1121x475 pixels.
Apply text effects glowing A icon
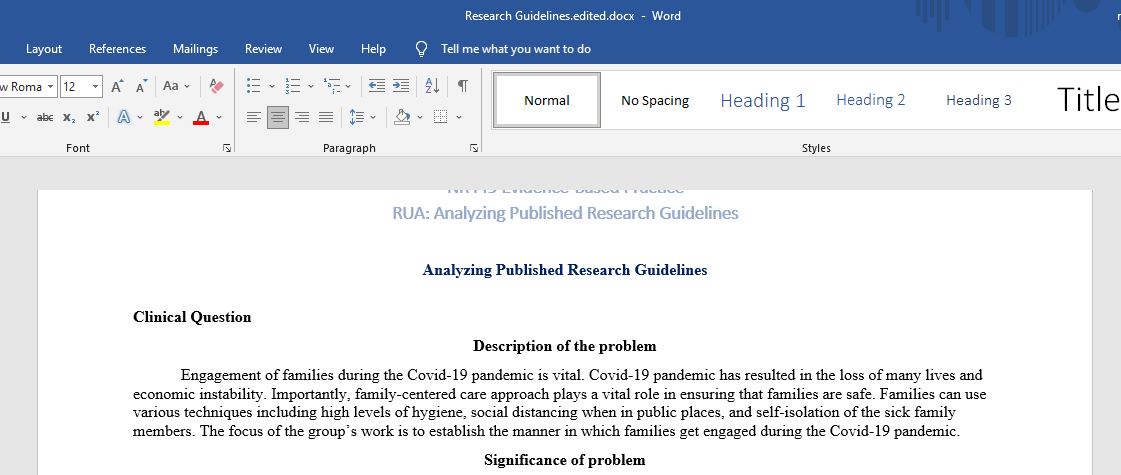click(124, 117)
